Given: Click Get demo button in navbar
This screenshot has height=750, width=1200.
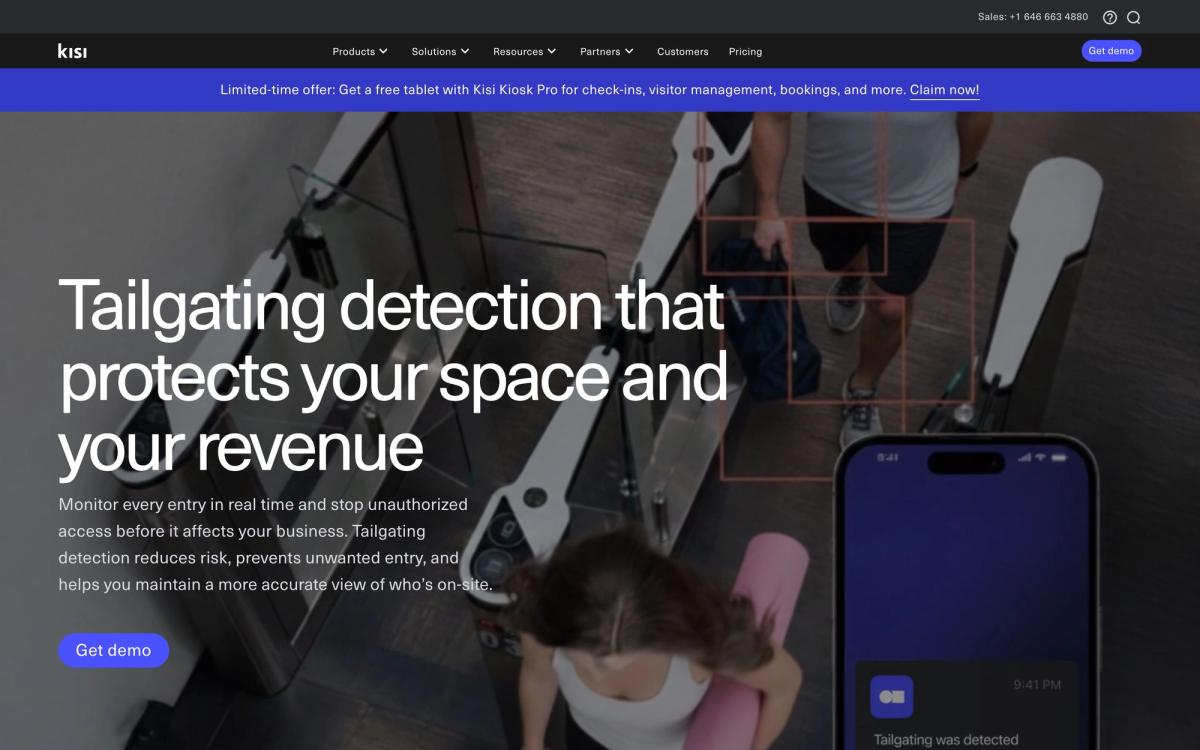Looking at the screenshot, I should (x=1111, y=51).
